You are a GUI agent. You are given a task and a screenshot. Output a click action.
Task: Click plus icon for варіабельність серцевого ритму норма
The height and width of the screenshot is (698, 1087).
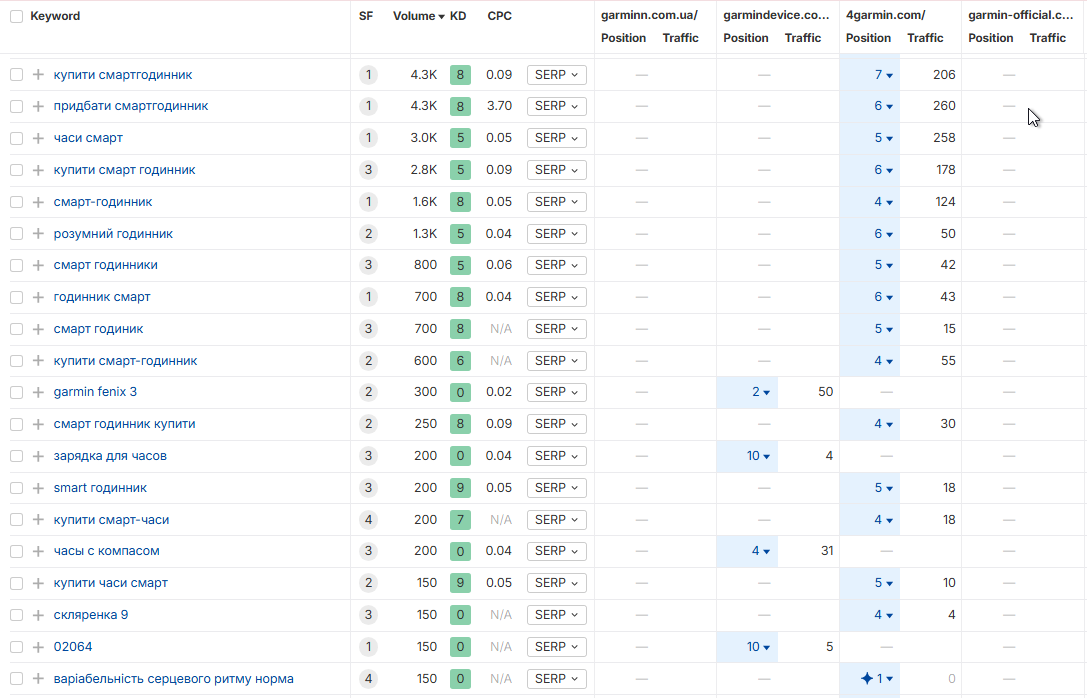tap(38, 679)
